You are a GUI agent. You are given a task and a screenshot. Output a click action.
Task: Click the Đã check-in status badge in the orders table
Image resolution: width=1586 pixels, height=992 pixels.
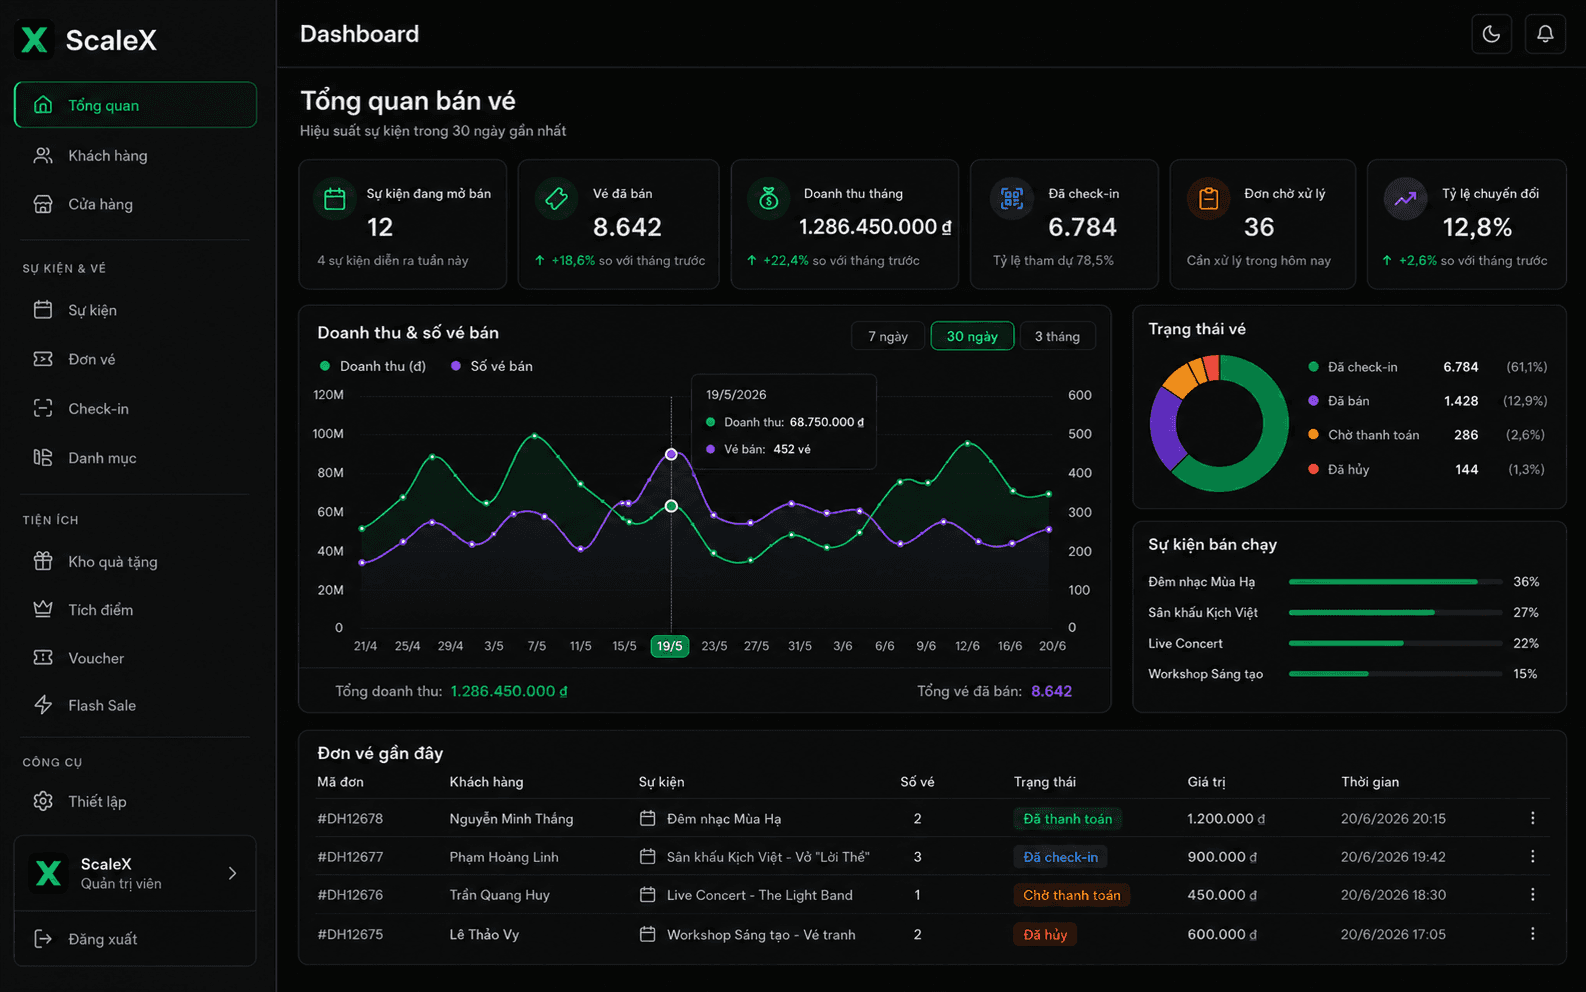(x=1060, y=857)
